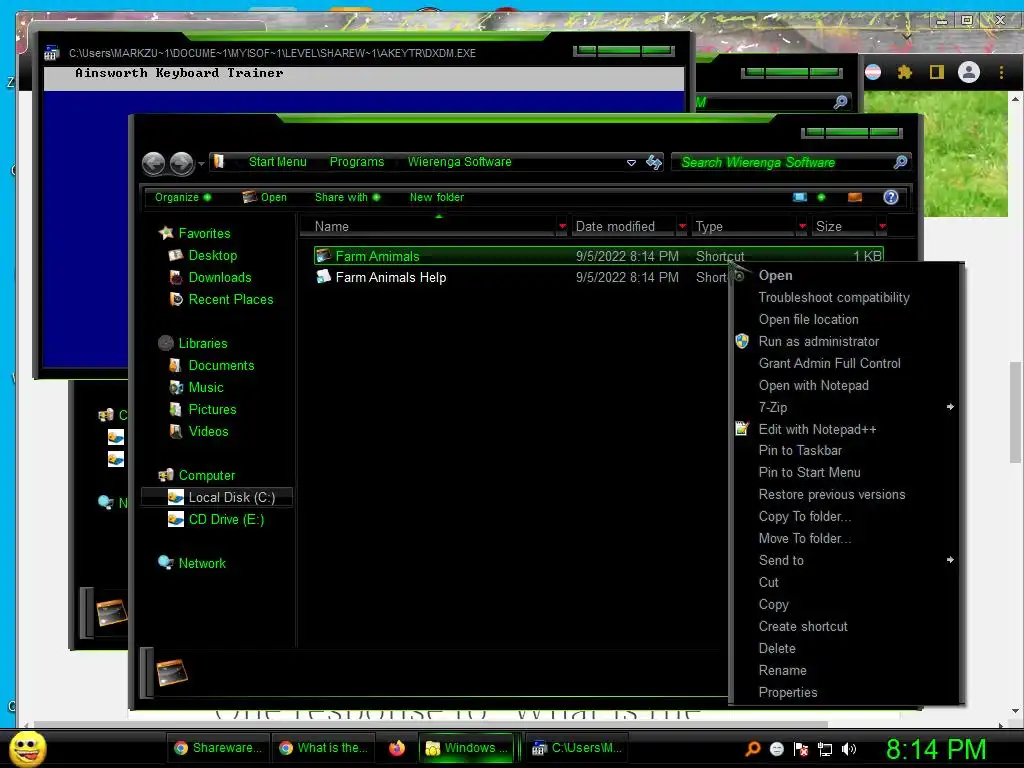Switch to the C:\Users\M... taskbar button
The height and width of the screenshot is (768, 1024).
(x=577, y=748)
